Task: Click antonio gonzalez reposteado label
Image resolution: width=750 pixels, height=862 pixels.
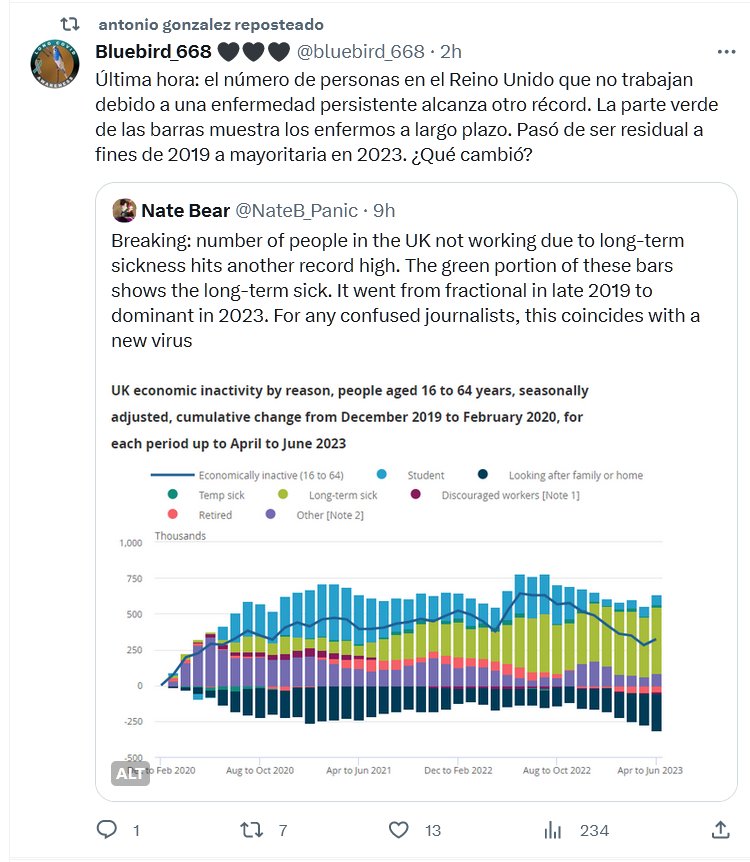Action: [211, 24]
